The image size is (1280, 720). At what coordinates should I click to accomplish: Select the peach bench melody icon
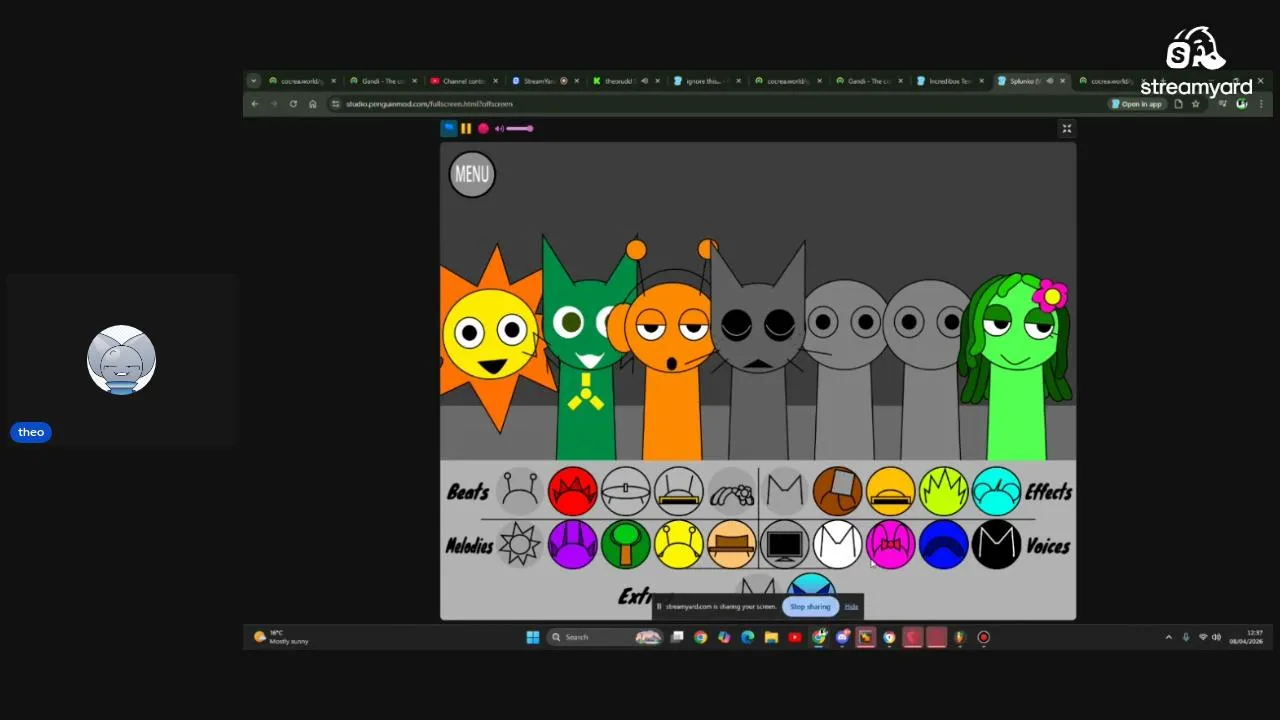732,545
